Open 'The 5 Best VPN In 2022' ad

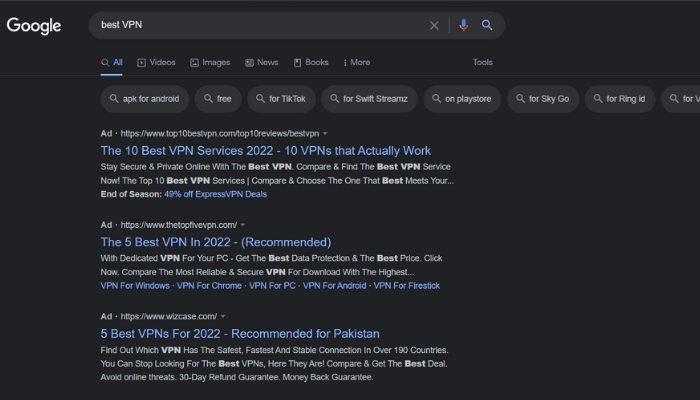(x=216, y=242)
